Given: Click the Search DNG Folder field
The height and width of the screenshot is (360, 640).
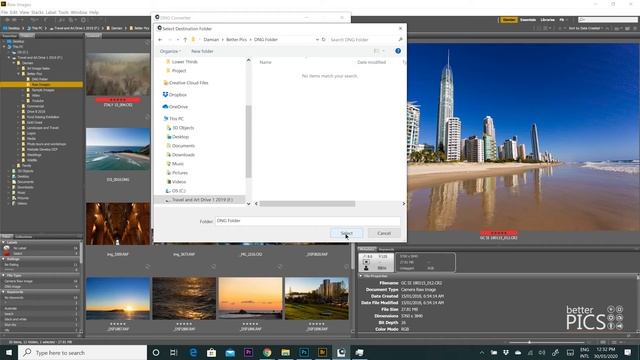Looking at the screenshot, I should (362, 40).
